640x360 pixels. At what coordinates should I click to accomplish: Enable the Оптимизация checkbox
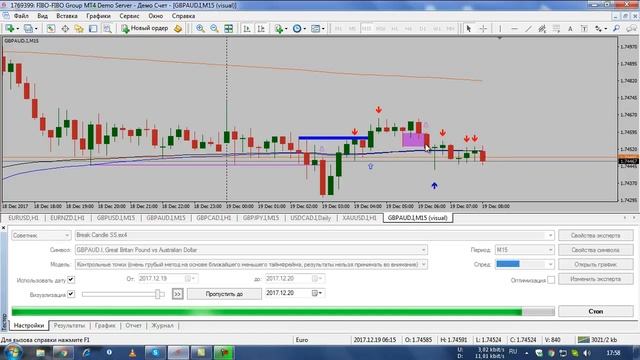[551, 280]
